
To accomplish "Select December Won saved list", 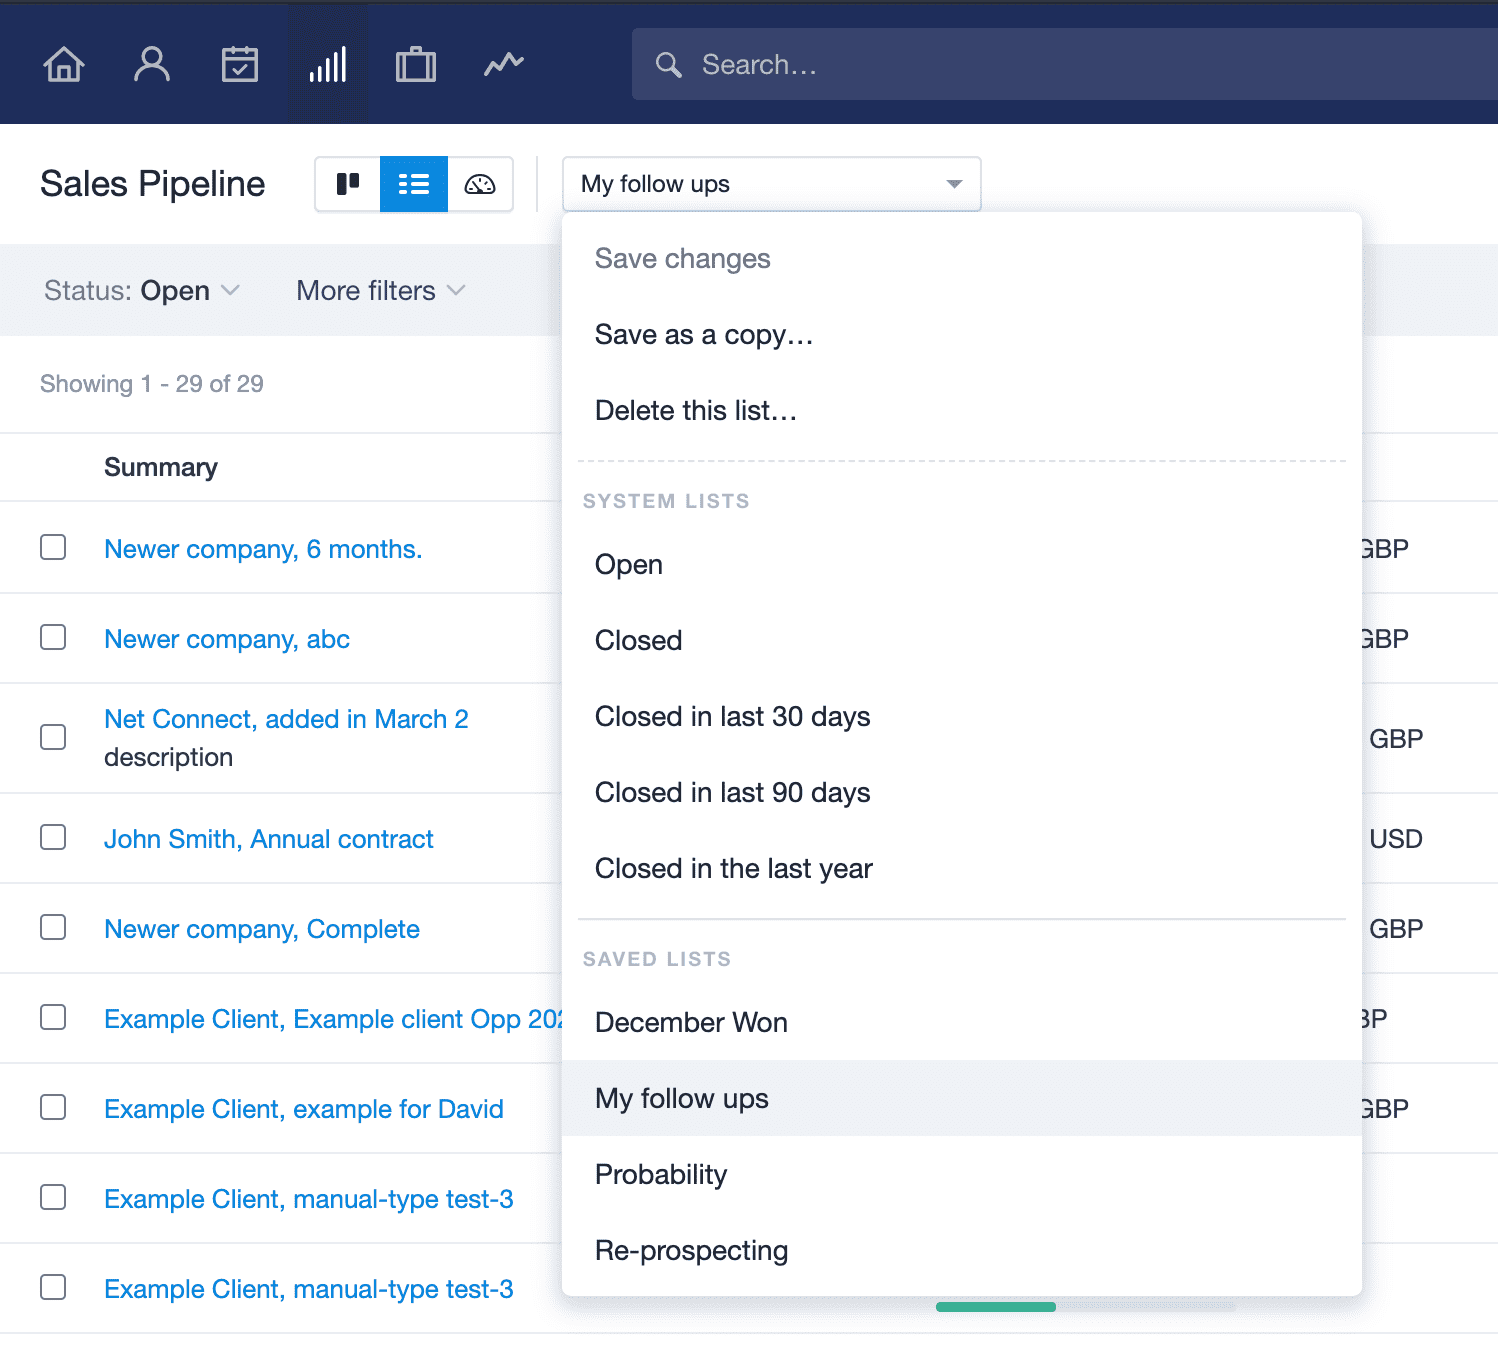I will pyautogui.click(x=962, y=1023).
